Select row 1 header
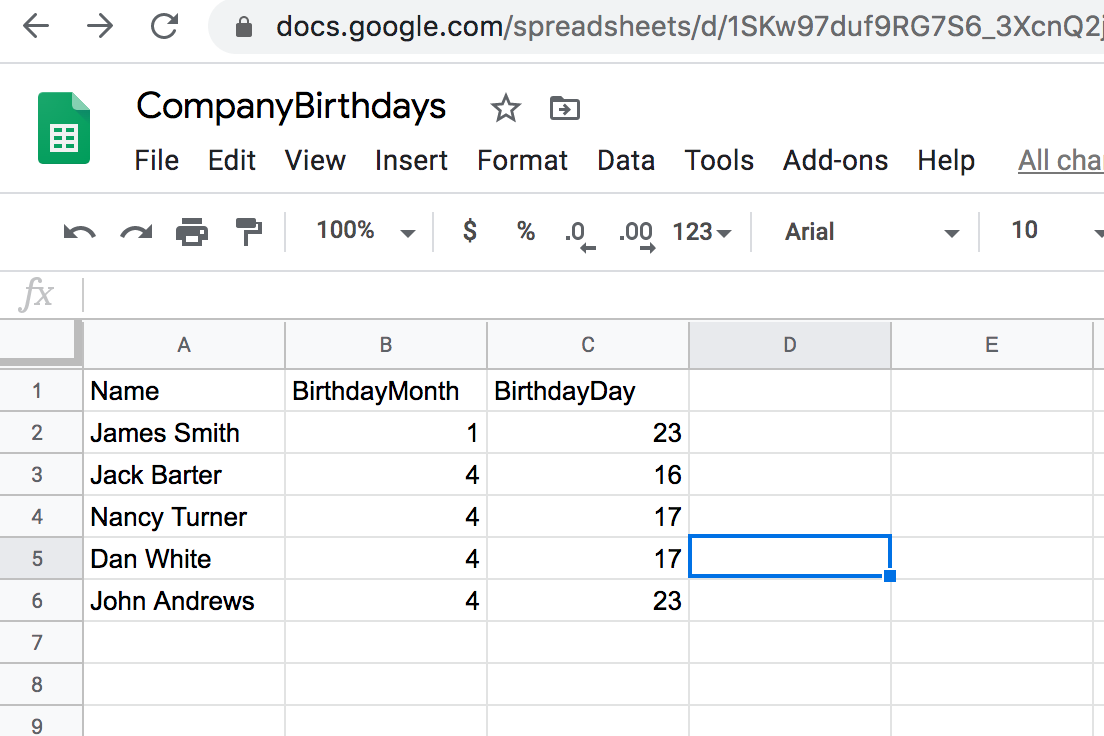 (41, 391)
